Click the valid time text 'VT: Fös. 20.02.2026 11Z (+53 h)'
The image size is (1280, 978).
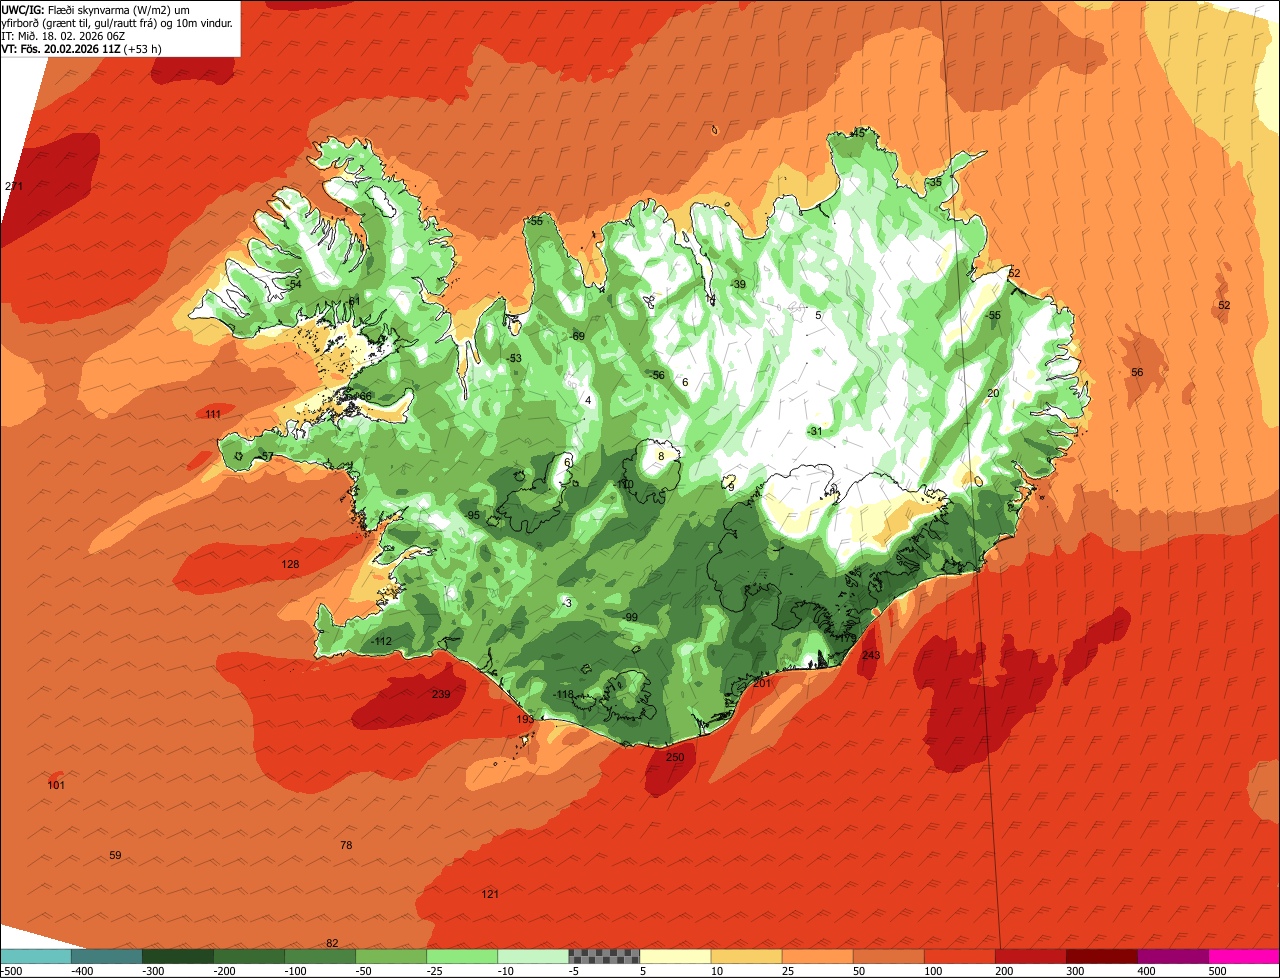coord(82,48)
